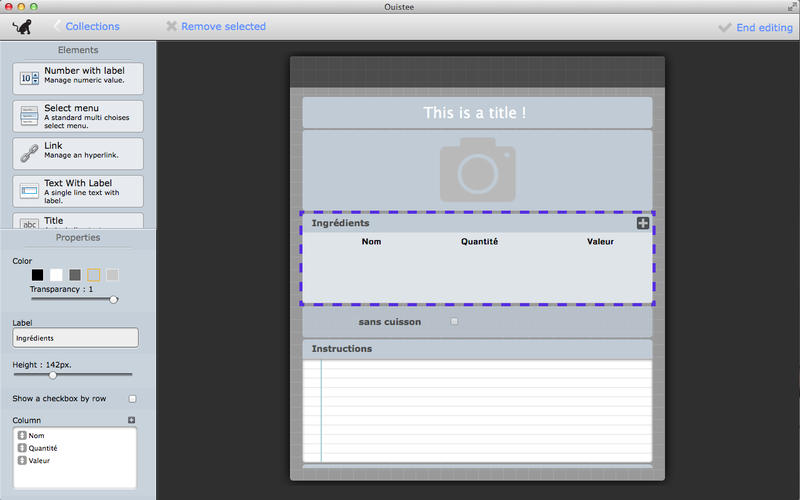The width and height of the screenshot is (800, 500).
Task: Click the Quantité column reorder handle
Action: click(22, 448)
